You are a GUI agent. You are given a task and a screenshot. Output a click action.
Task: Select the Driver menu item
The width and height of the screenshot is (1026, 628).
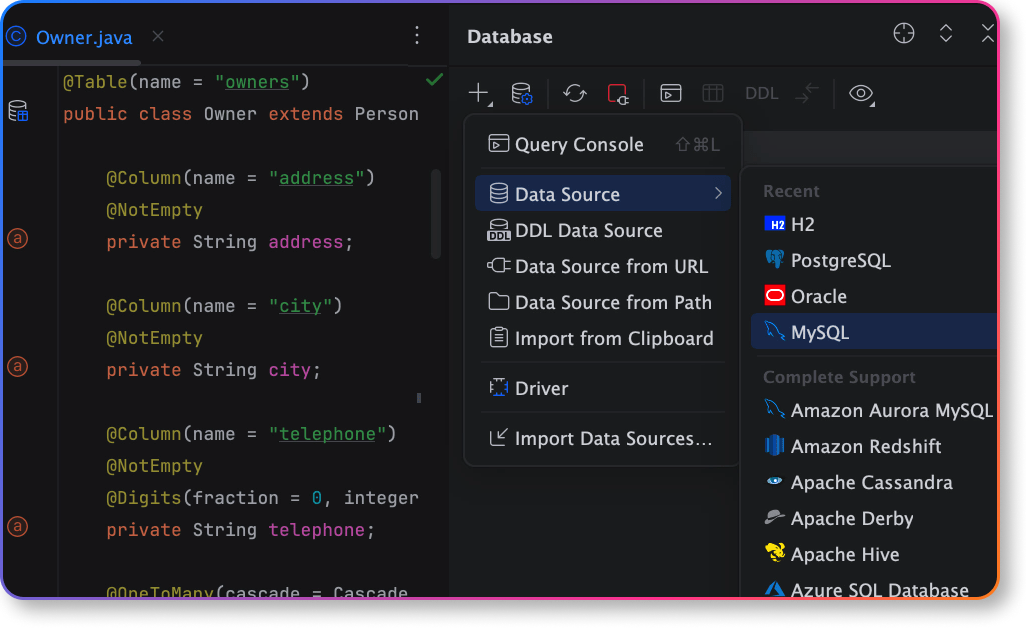(x=603, y=388)
